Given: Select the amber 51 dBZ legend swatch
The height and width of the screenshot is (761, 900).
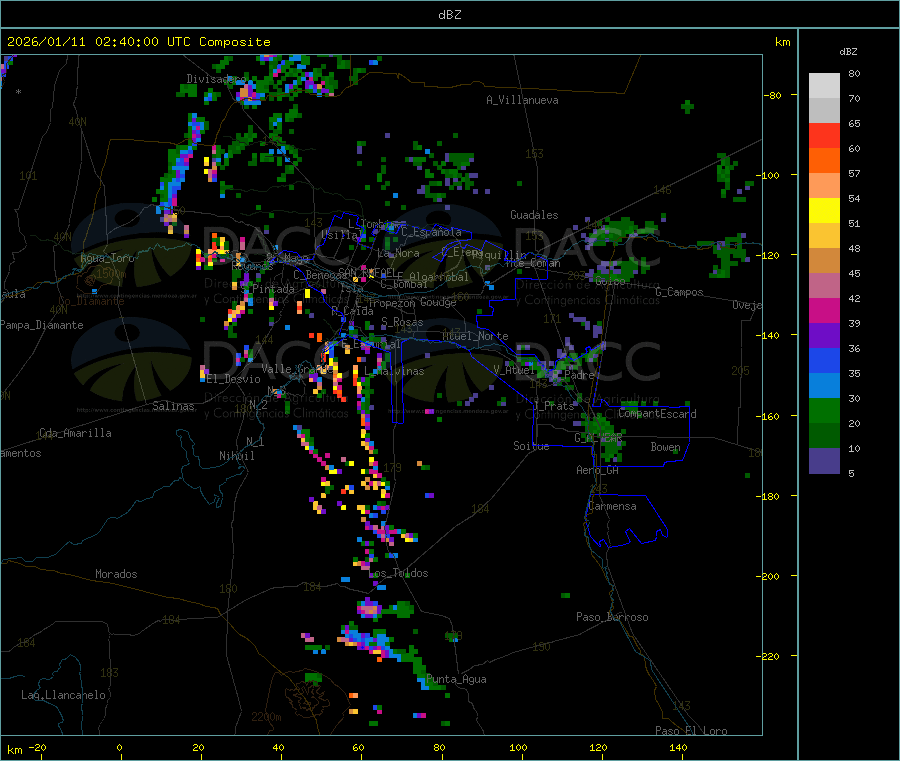Looking at the screenshot, I should click(x=824, y=236).
